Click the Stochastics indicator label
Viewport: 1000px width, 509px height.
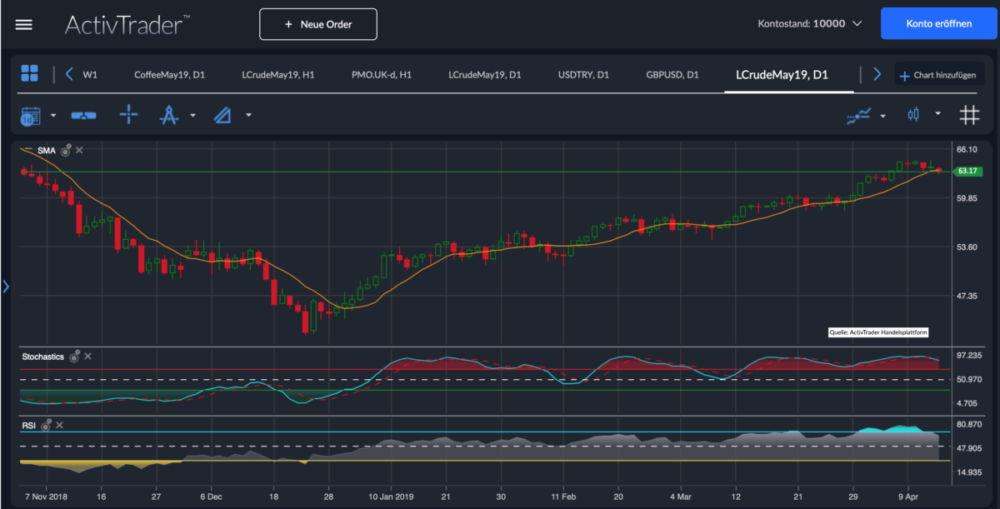43,357
